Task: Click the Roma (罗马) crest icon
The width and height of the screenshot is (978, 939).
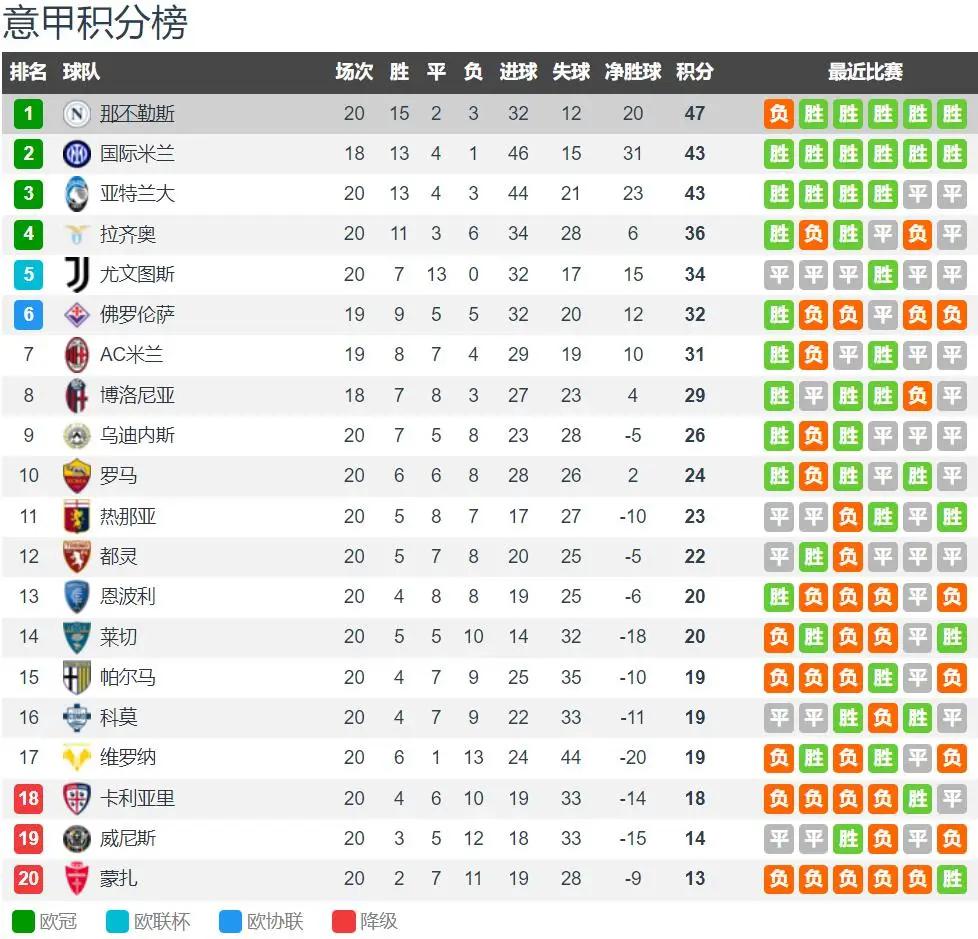Action: (x=77, y=476)
